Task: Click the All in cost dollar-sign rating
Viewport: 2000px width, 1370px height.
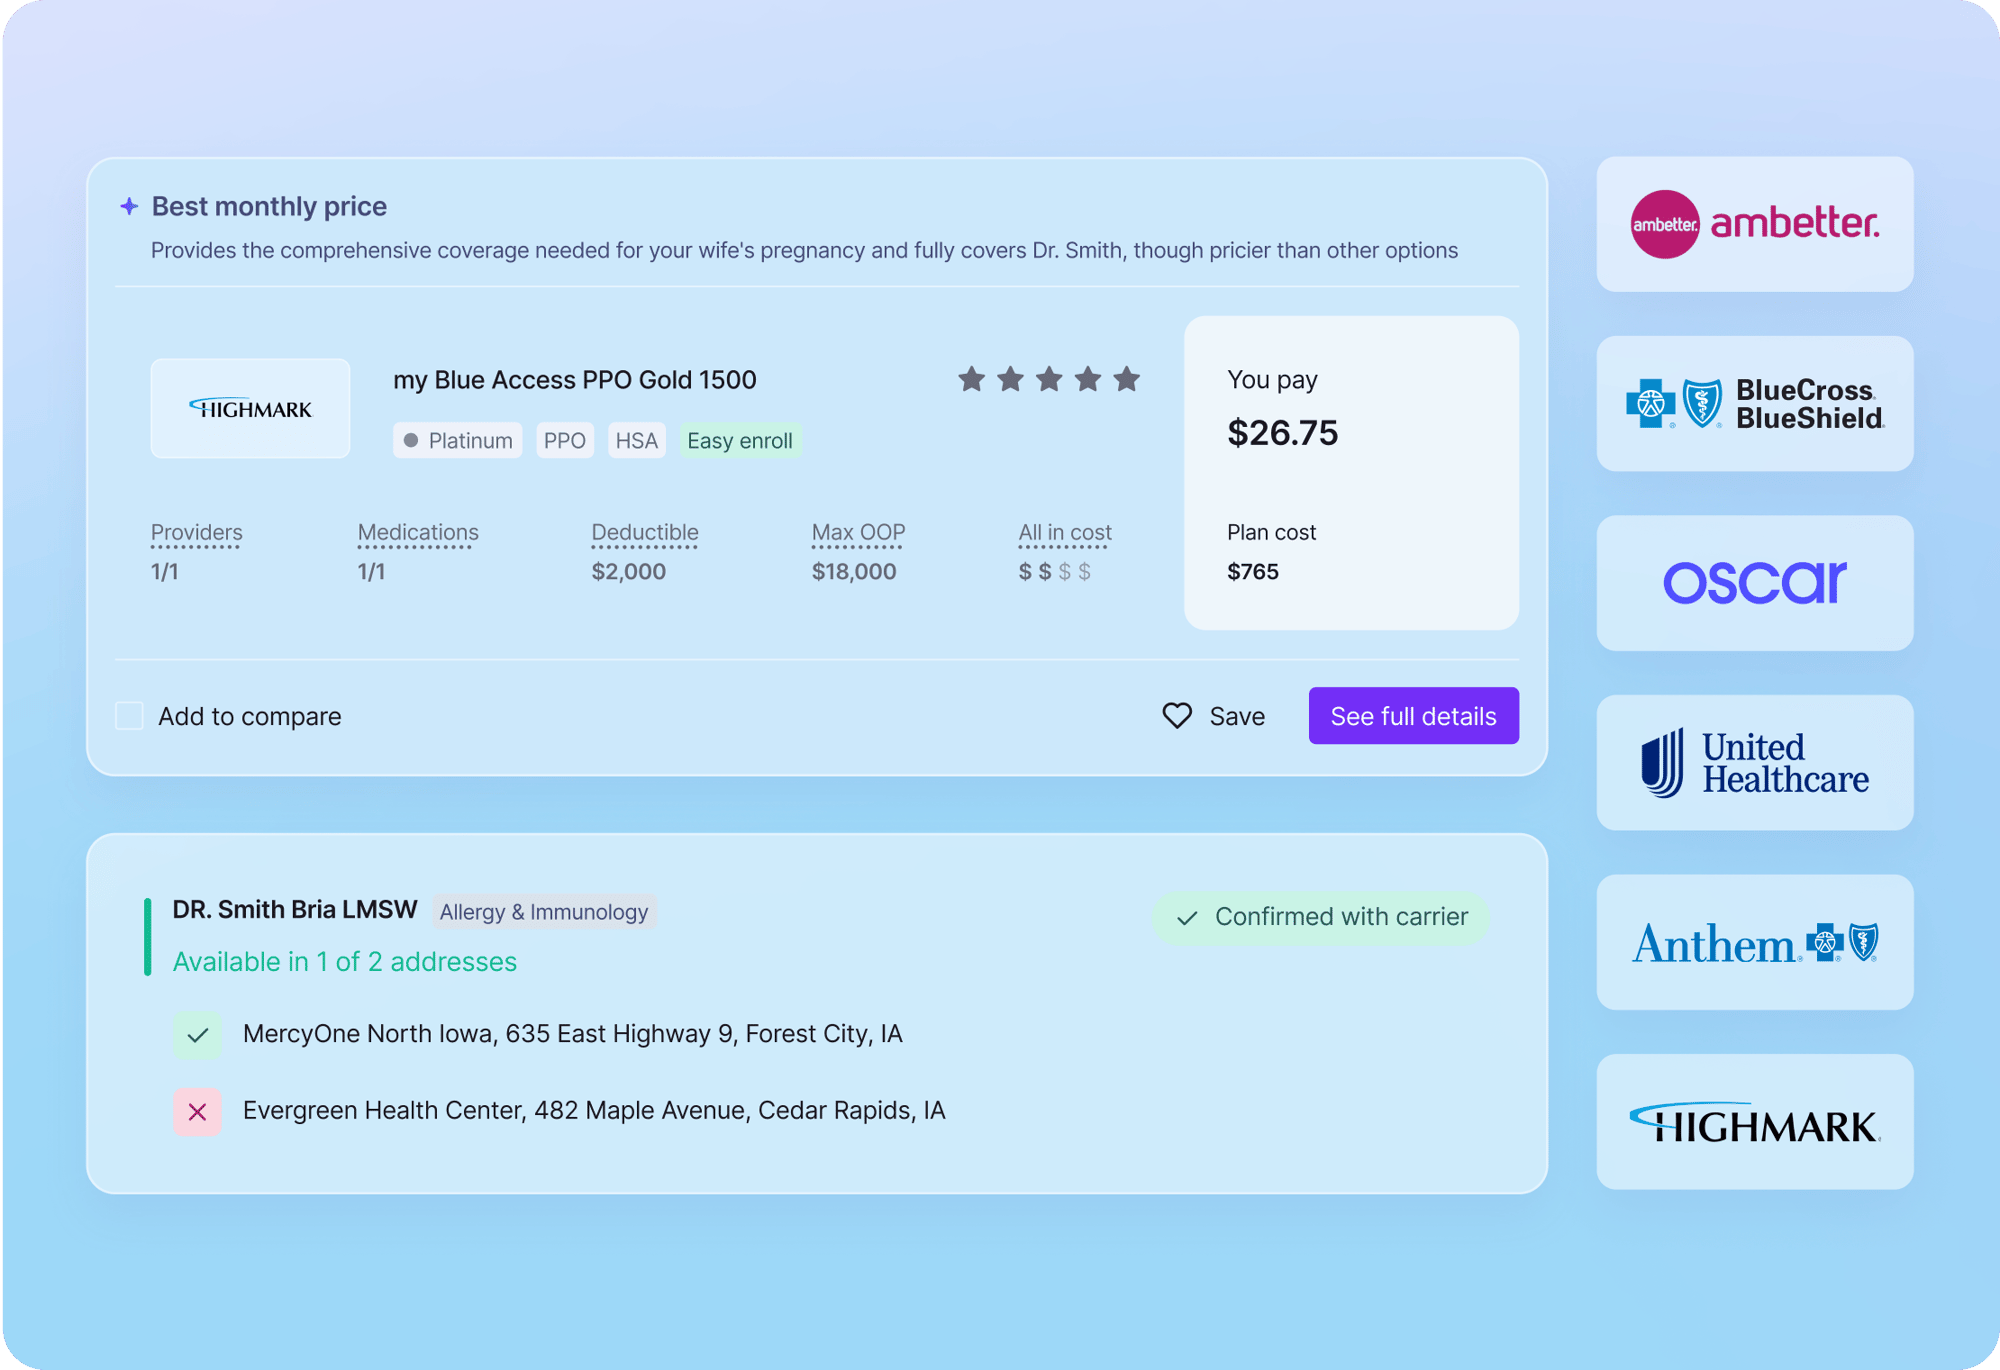Action: [x=1055, y=572]
